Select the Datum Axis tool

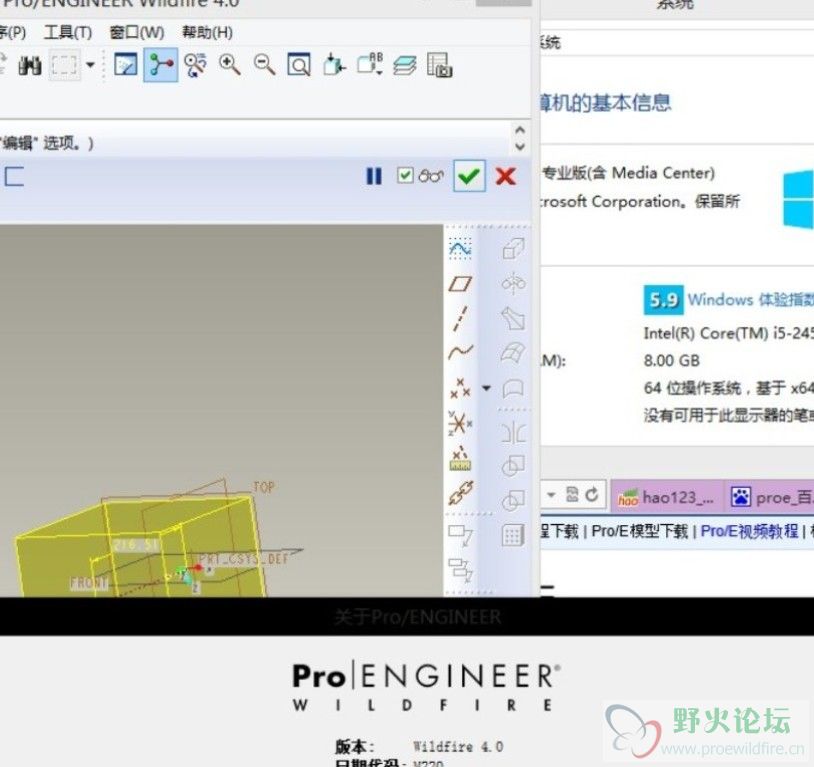tap(459, 318)
